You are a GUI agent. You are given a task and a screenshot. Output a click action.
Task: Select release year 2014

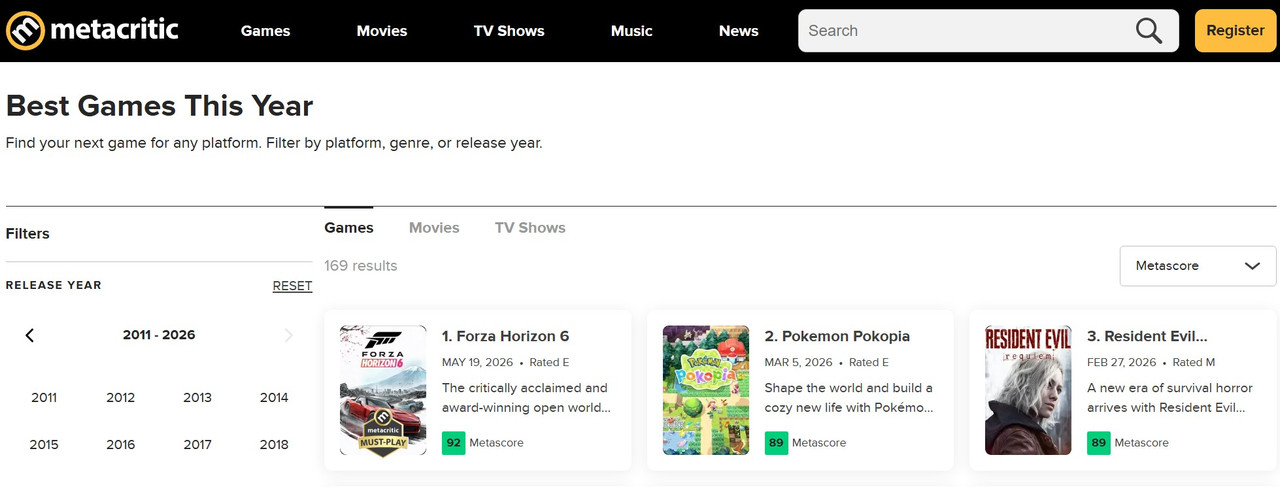274,397
